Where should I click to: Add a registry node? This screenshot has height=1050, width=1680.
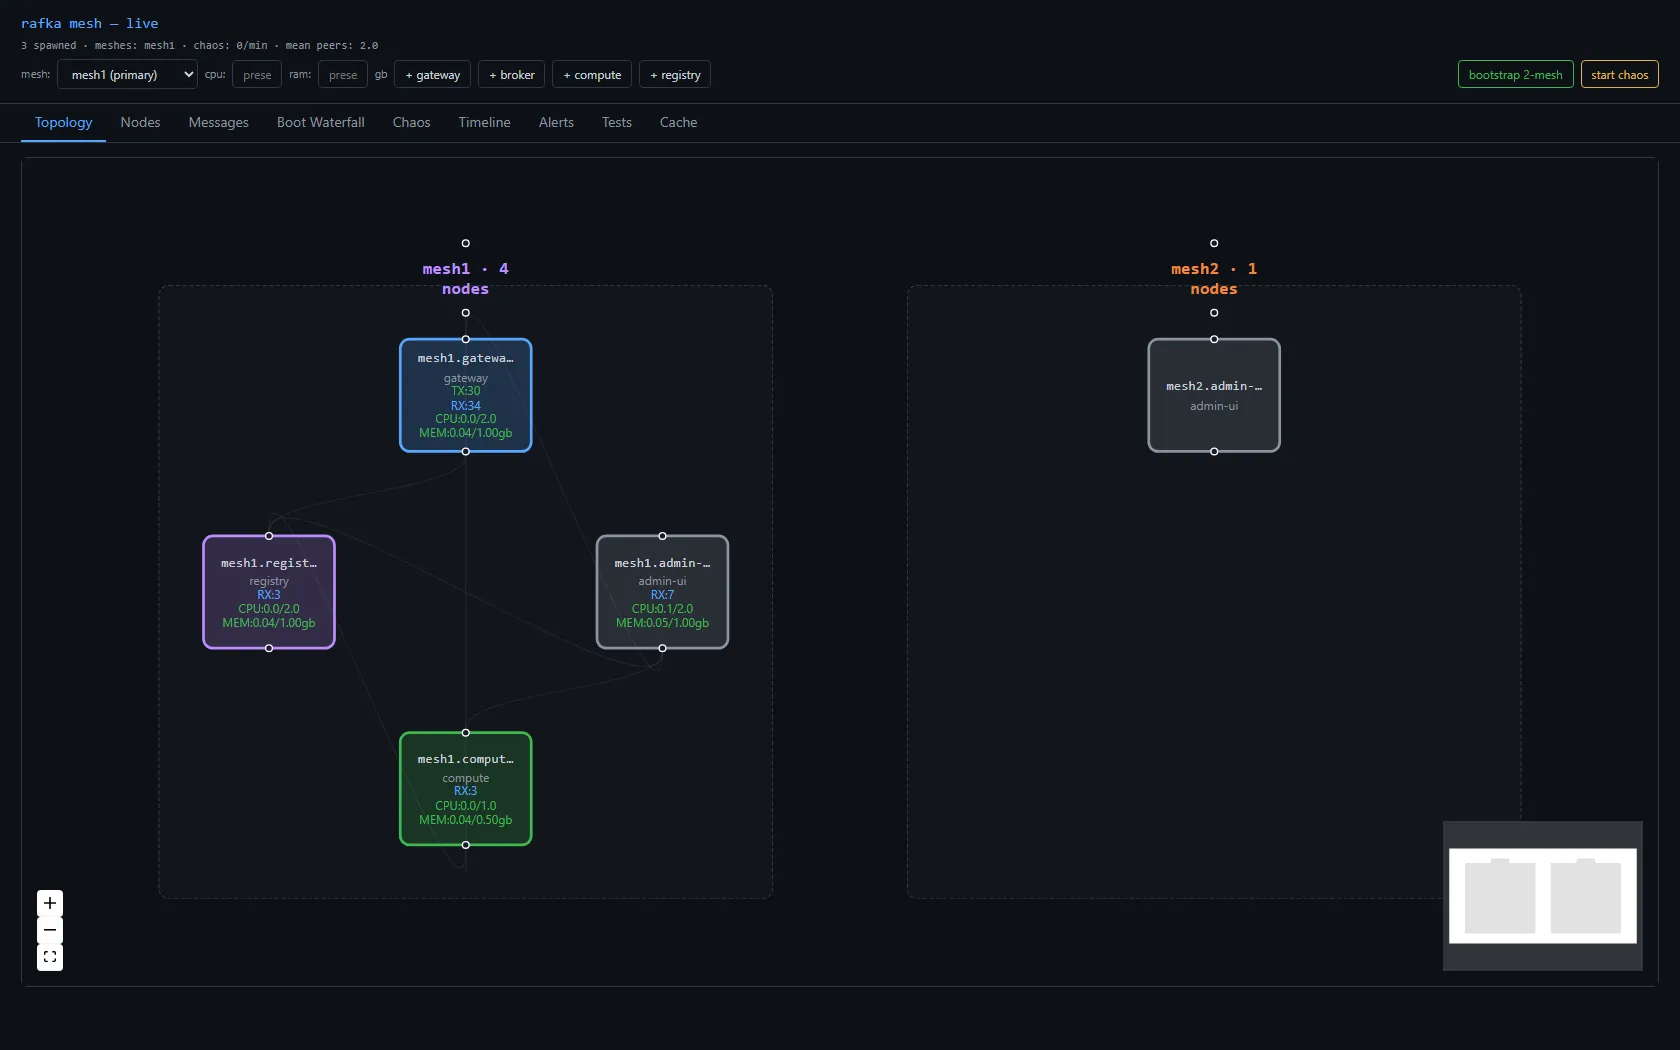tap(675, 75)
